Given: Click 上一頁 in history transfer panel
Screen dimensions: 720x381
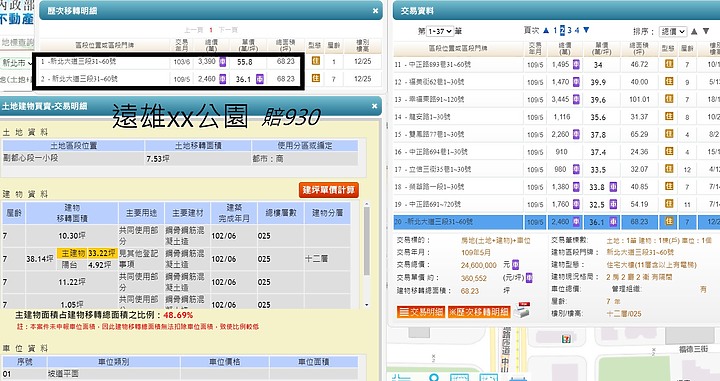Looking at the screenshot, I should (193, 30).
